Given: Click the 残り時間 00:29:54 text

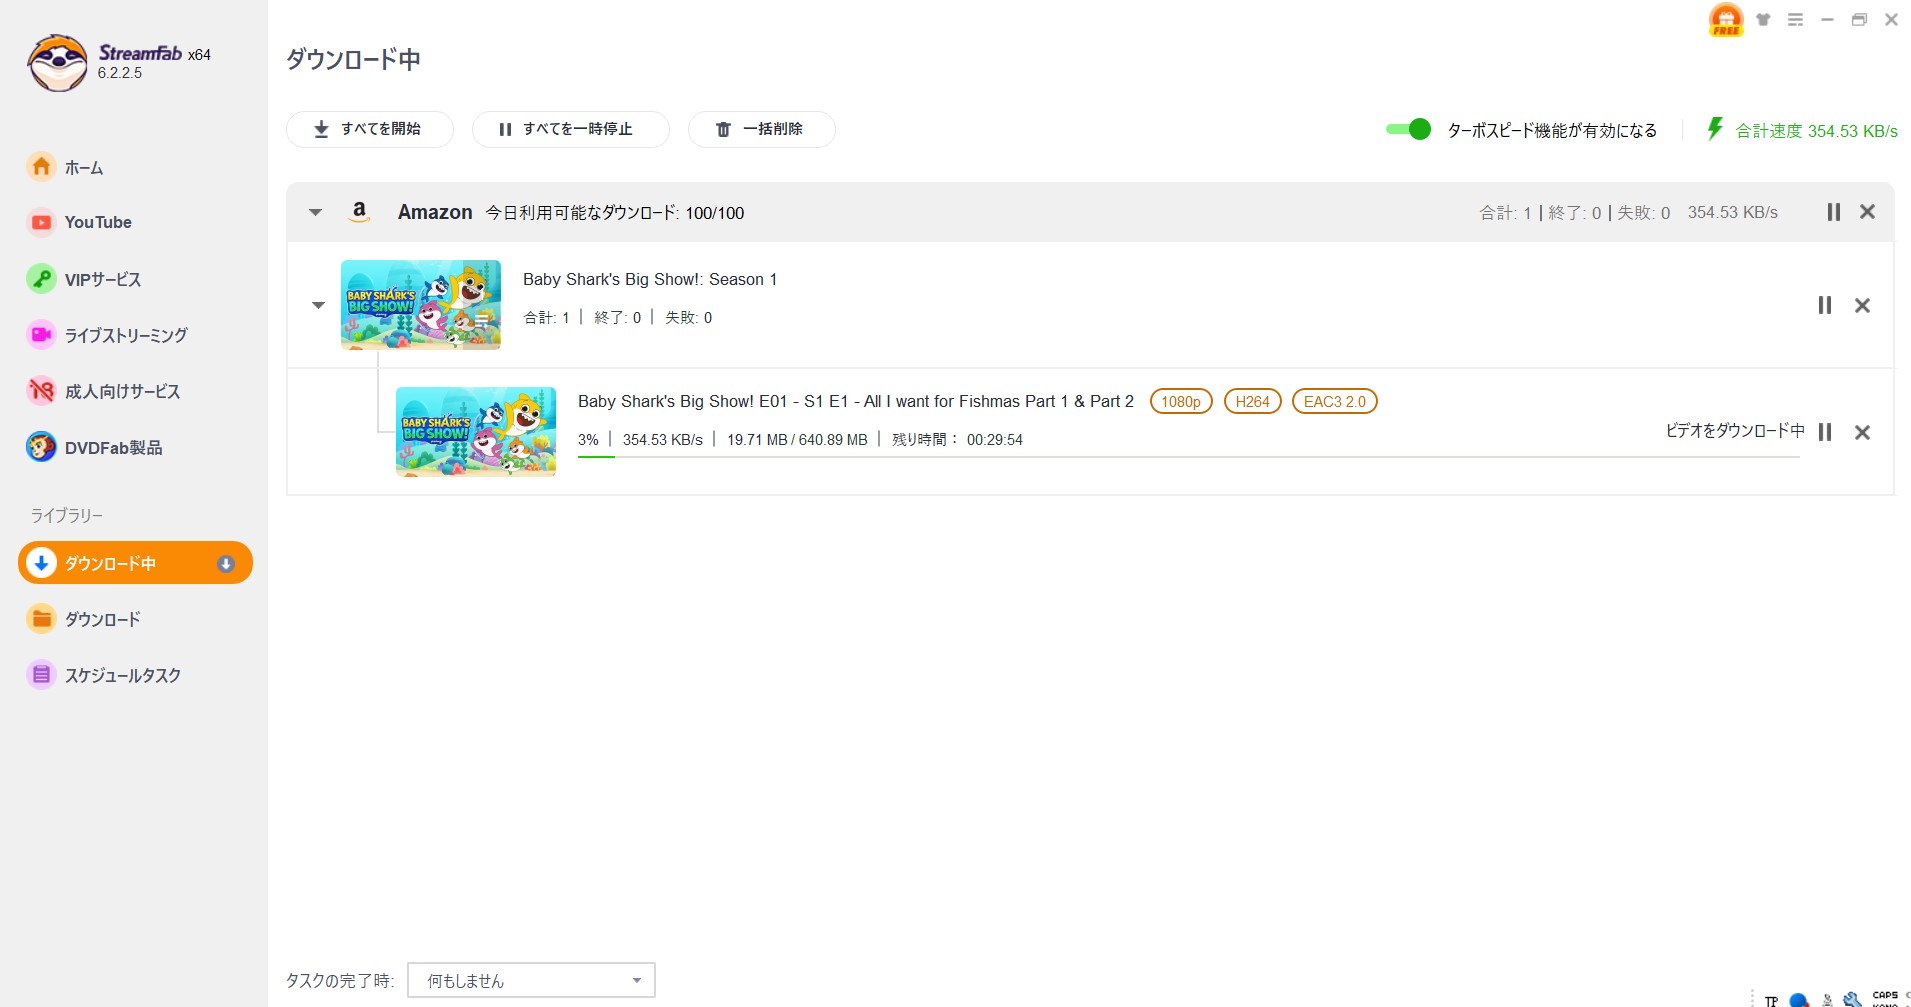Looking at the screenshot, I should [x=957, y=439].
